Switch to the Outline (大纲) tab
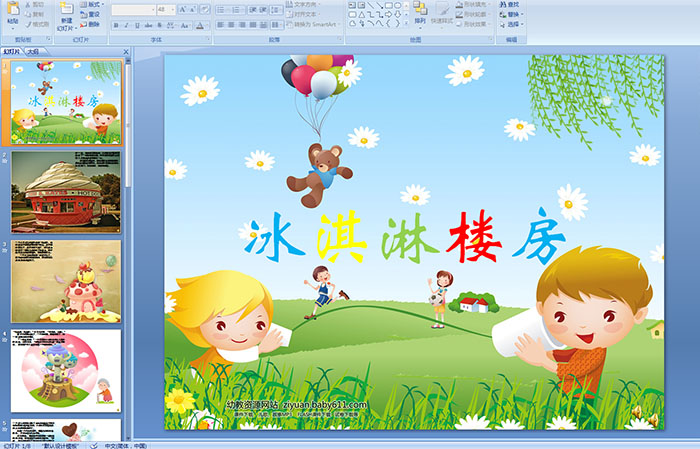This screenshot has width=700, height=449. pos(33,50)
